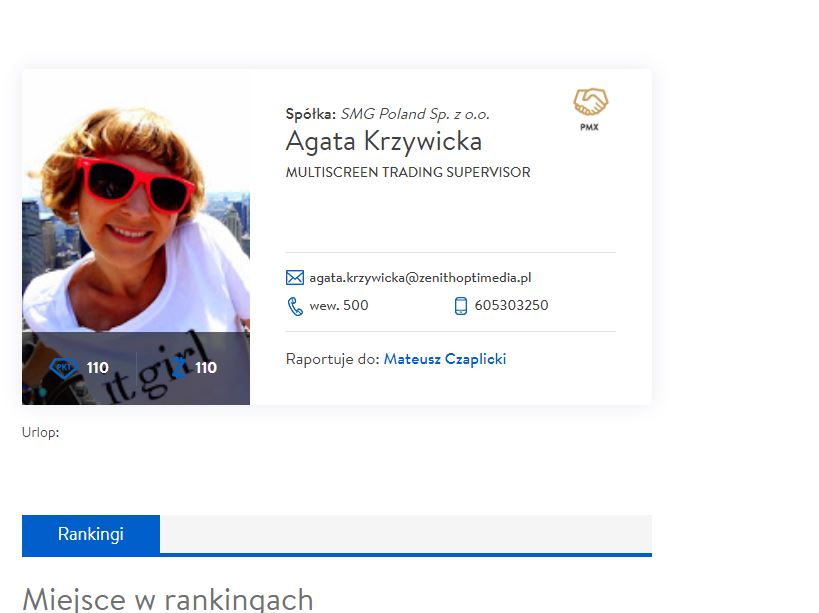Click the extension text wew. 500
Screen dimensions: 819x613
tap(339, 305)
